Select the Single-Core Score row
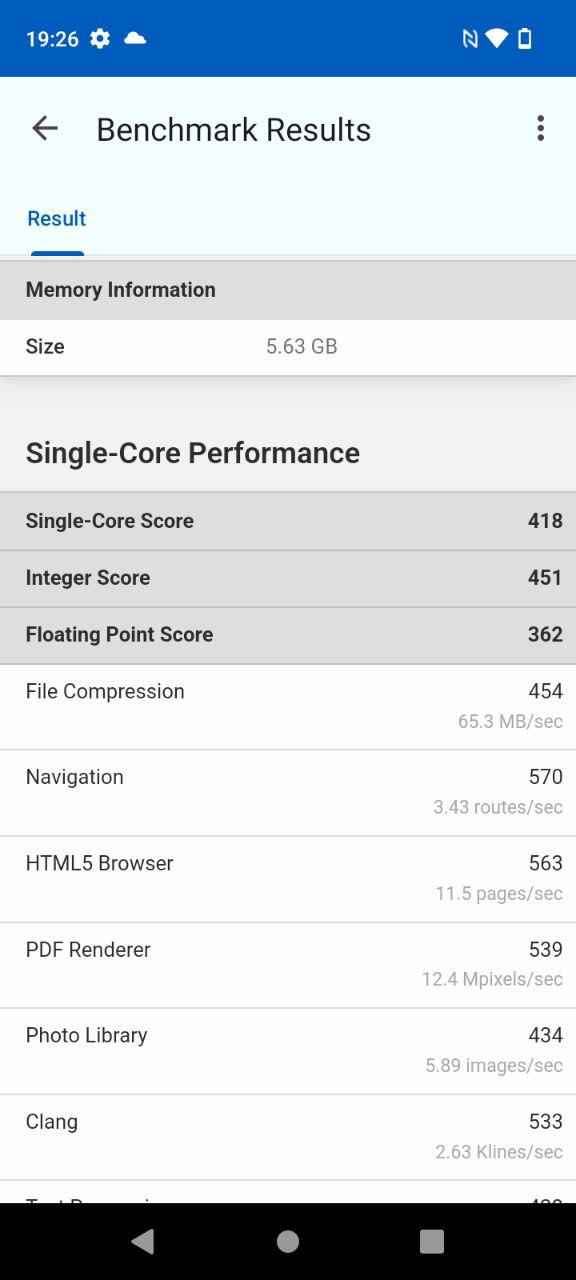Image resolution: width=576 pixels, height=1280 pixels. click(288, 521)
